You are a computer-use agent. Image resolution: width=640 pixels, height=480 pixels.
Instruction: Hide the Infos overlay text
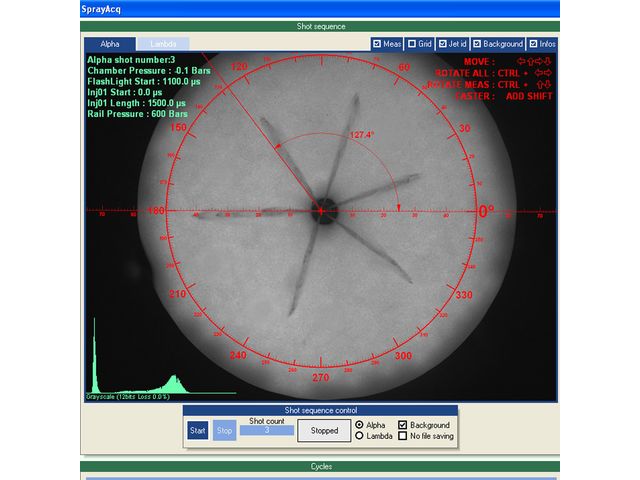pos(532,44)
